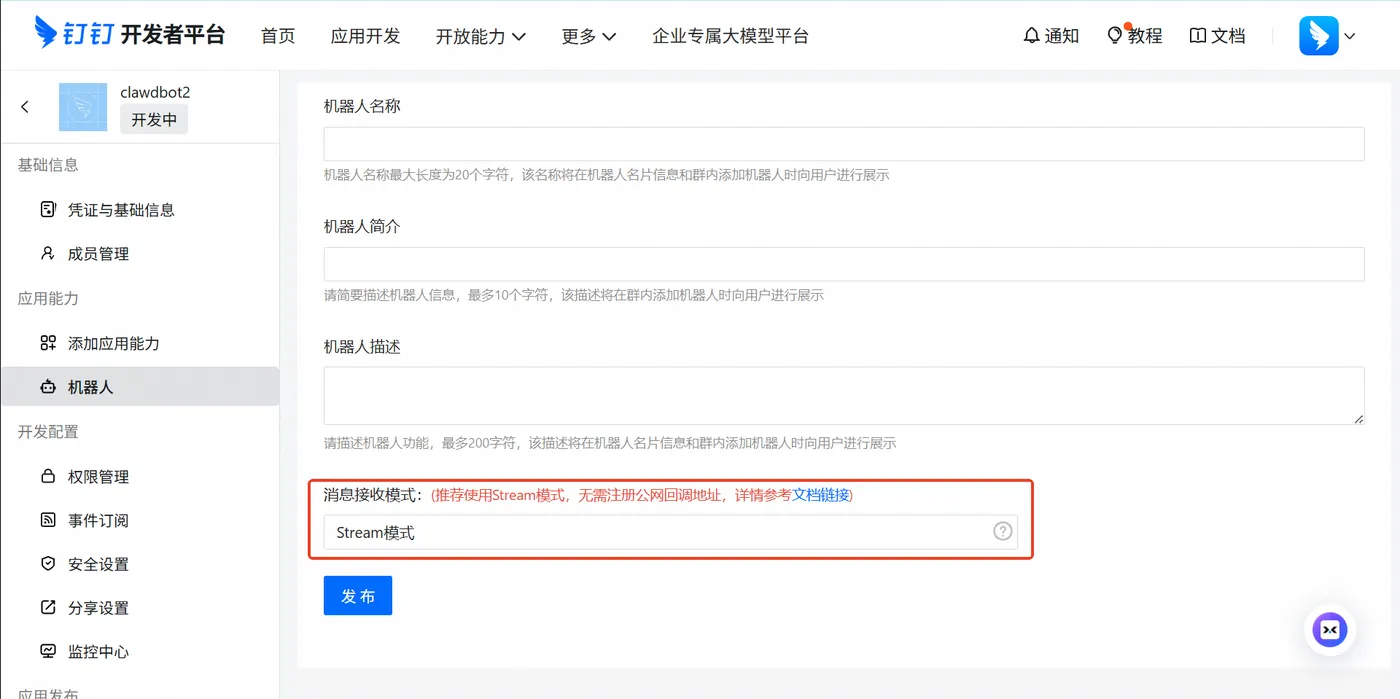Open 企业专属大模型平台 menu item

pyautogui.click(x=730, y=36)
